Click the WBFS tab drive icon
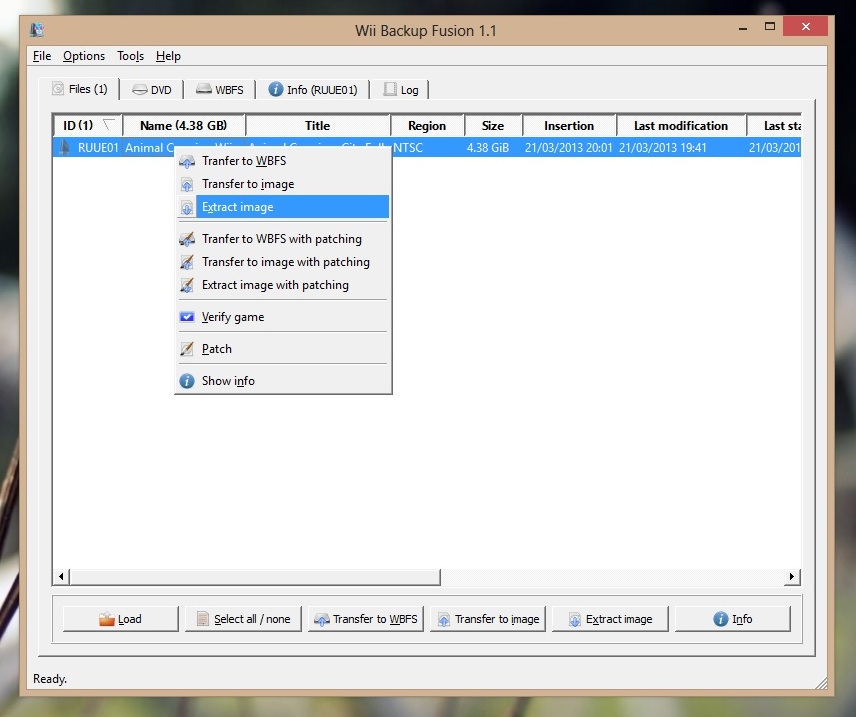The image size is (856, 717). pyautogui.click(x=204, y=89)
